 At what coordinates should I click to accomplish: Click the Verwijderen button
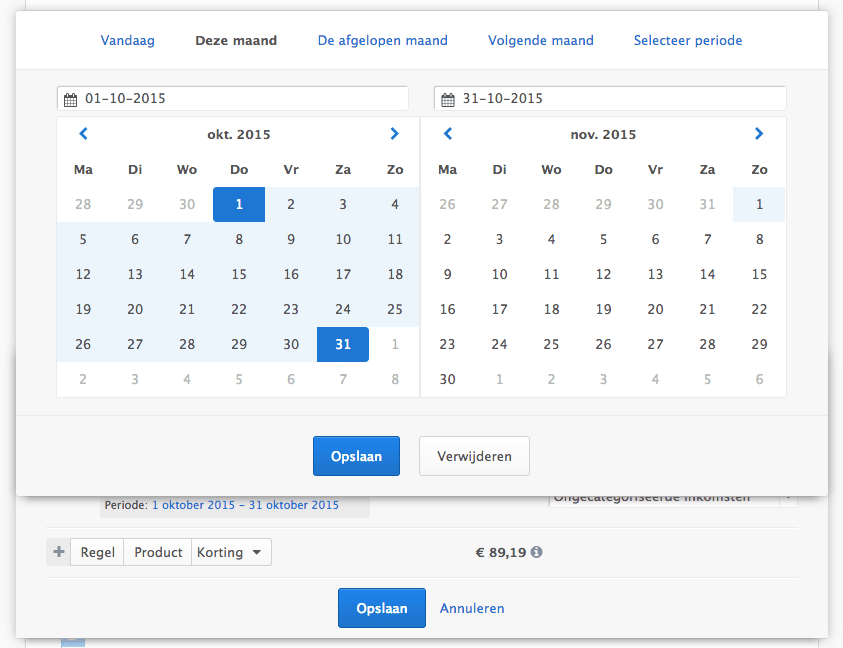[474, 455]
